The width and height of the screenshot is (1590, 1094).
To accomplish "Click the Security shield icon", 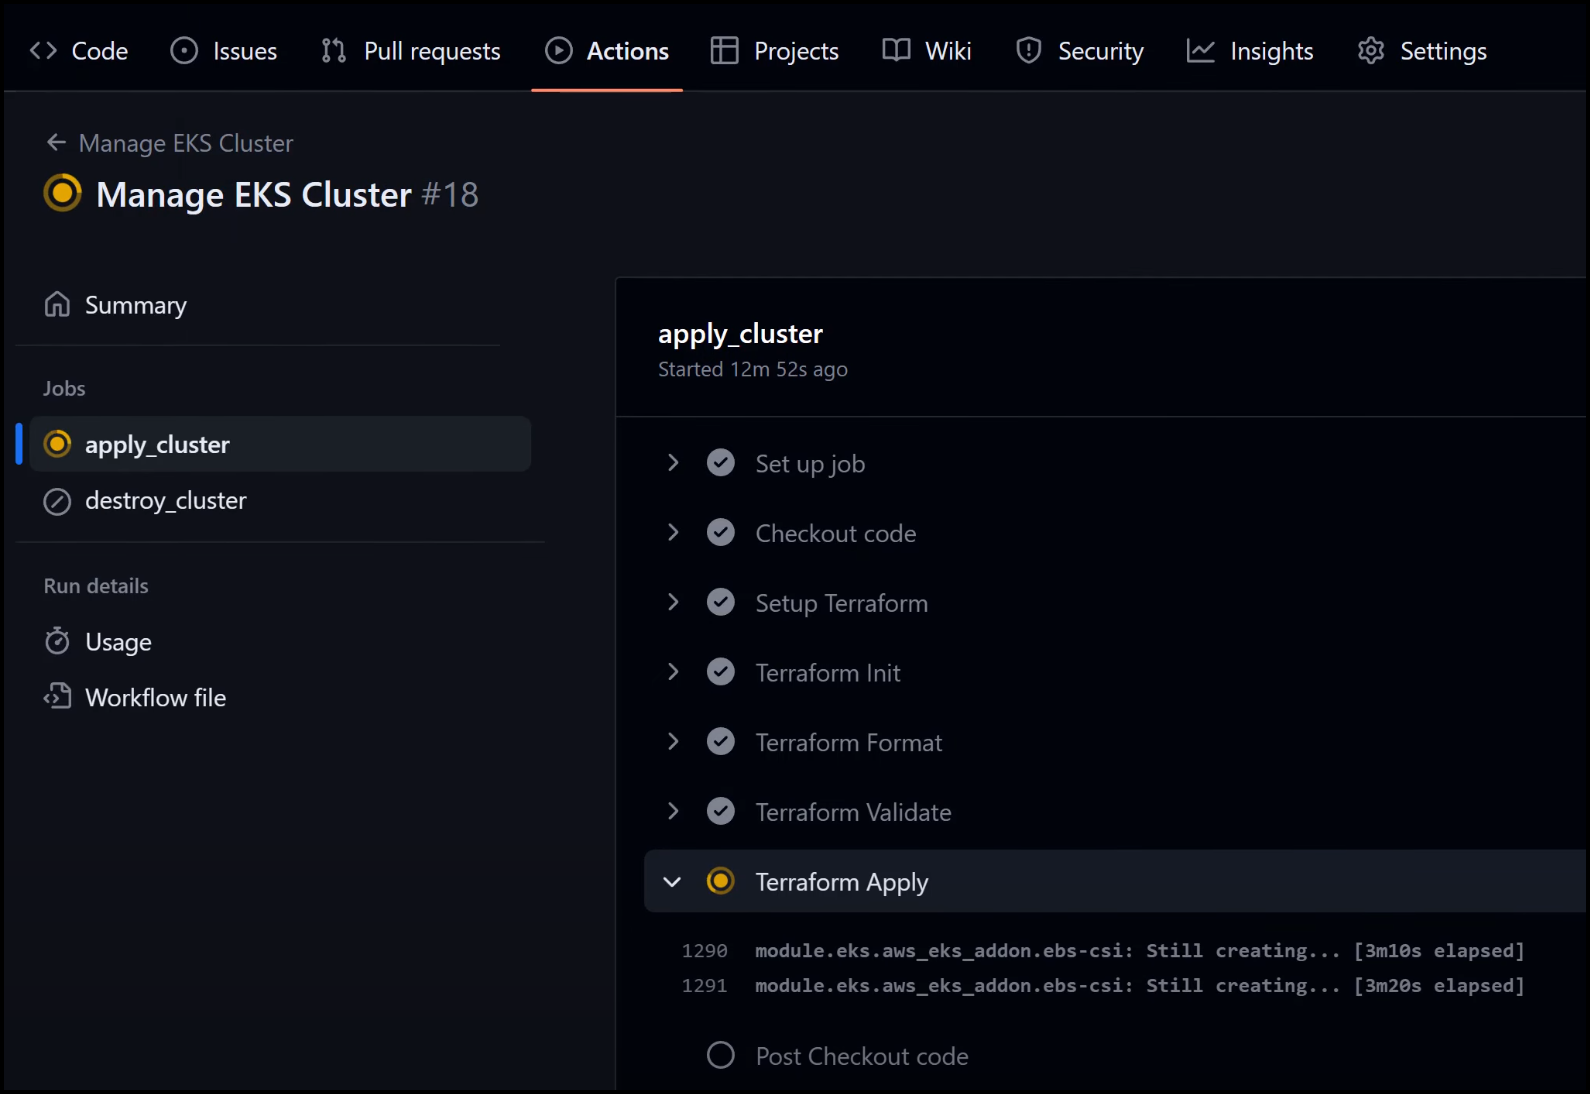I will pos(1029,50).
